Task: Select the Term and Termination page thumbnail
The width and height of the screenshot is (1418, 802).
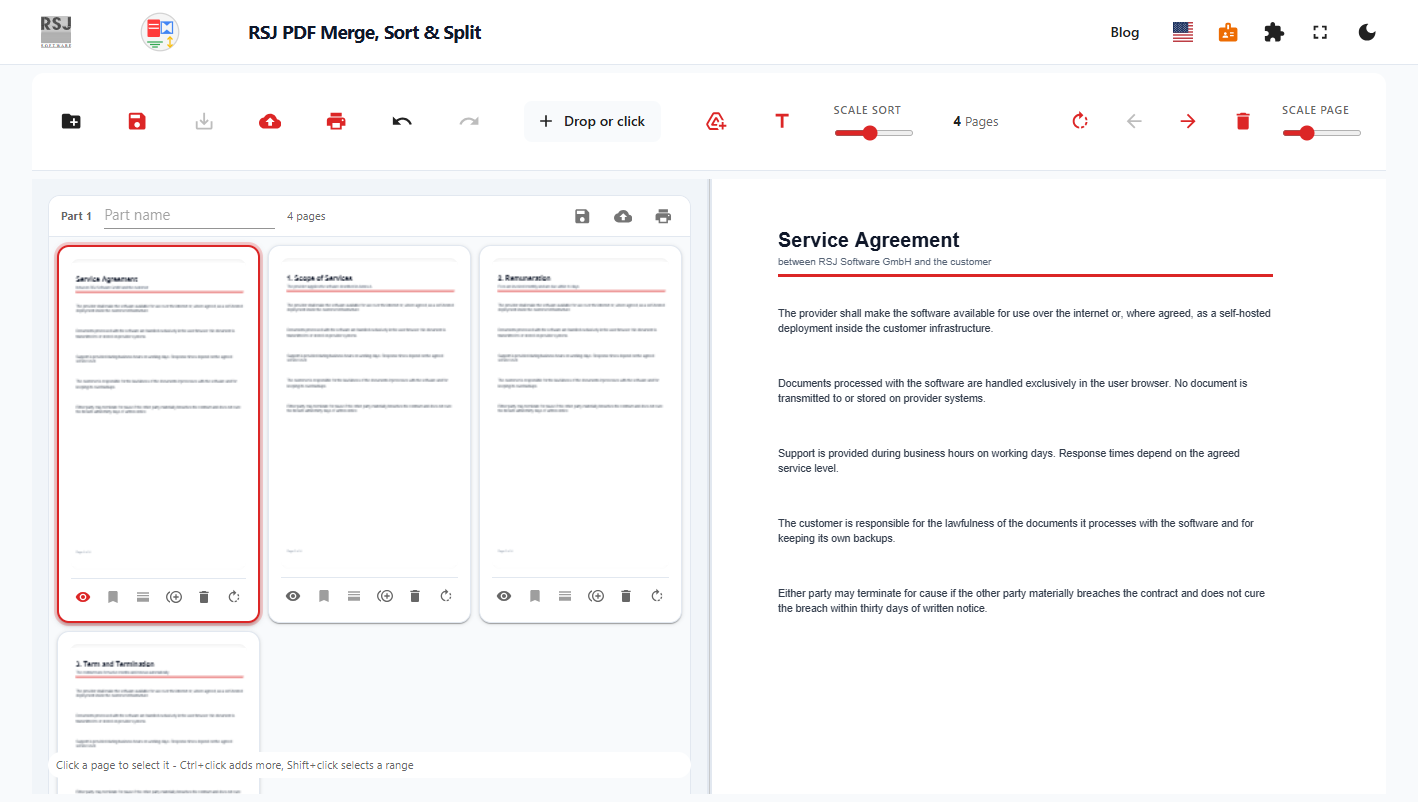Action: (x=159, y=712)
